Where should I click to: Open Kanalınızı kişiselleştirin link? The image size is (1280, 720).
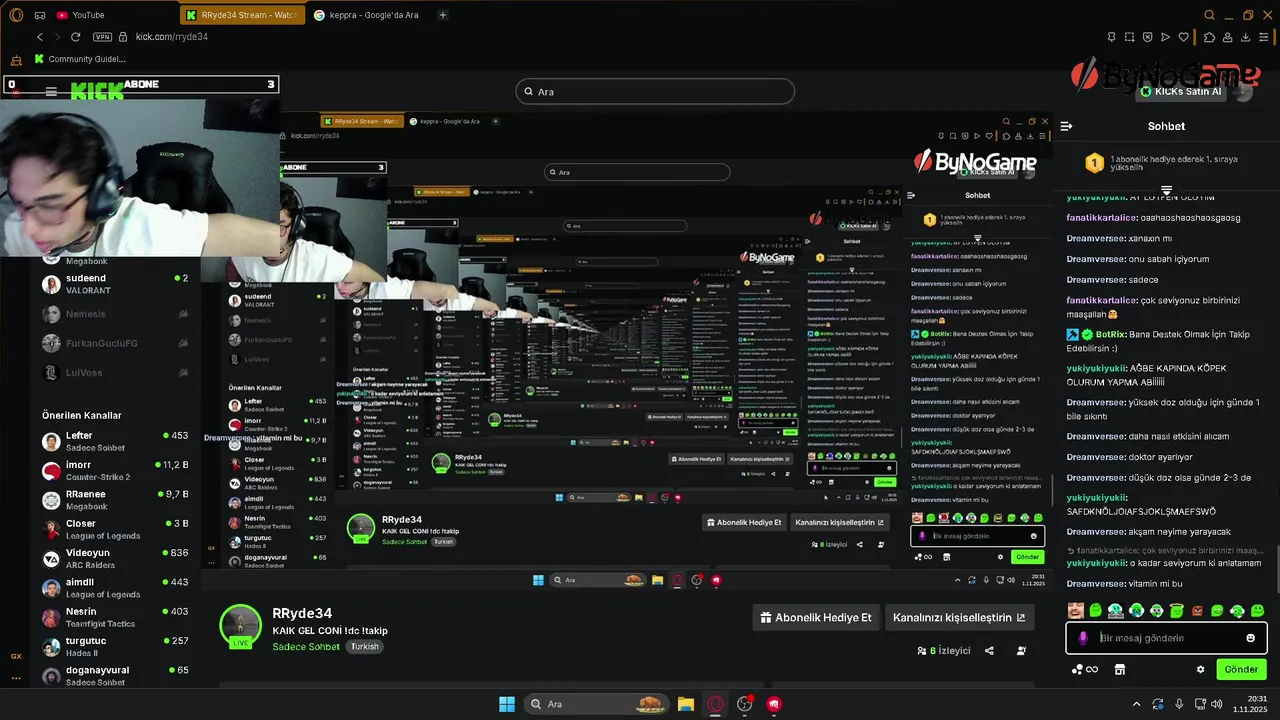tap(959, 617)
